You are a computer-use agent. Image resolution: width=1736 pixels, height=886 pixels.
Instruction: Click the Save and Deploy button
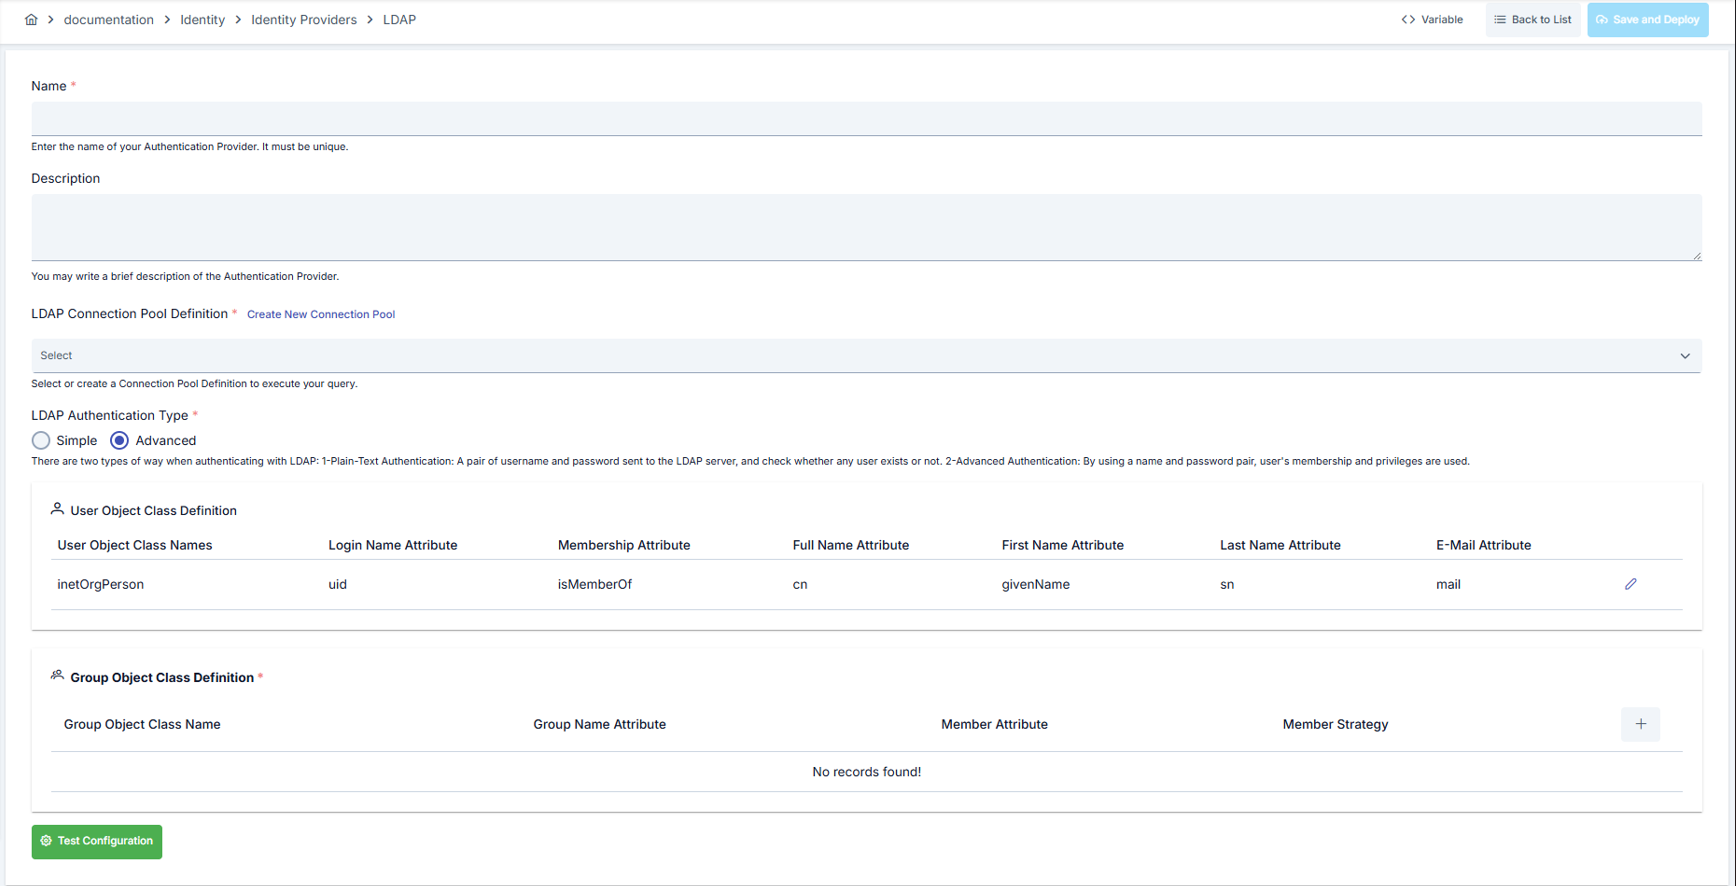1647,19
